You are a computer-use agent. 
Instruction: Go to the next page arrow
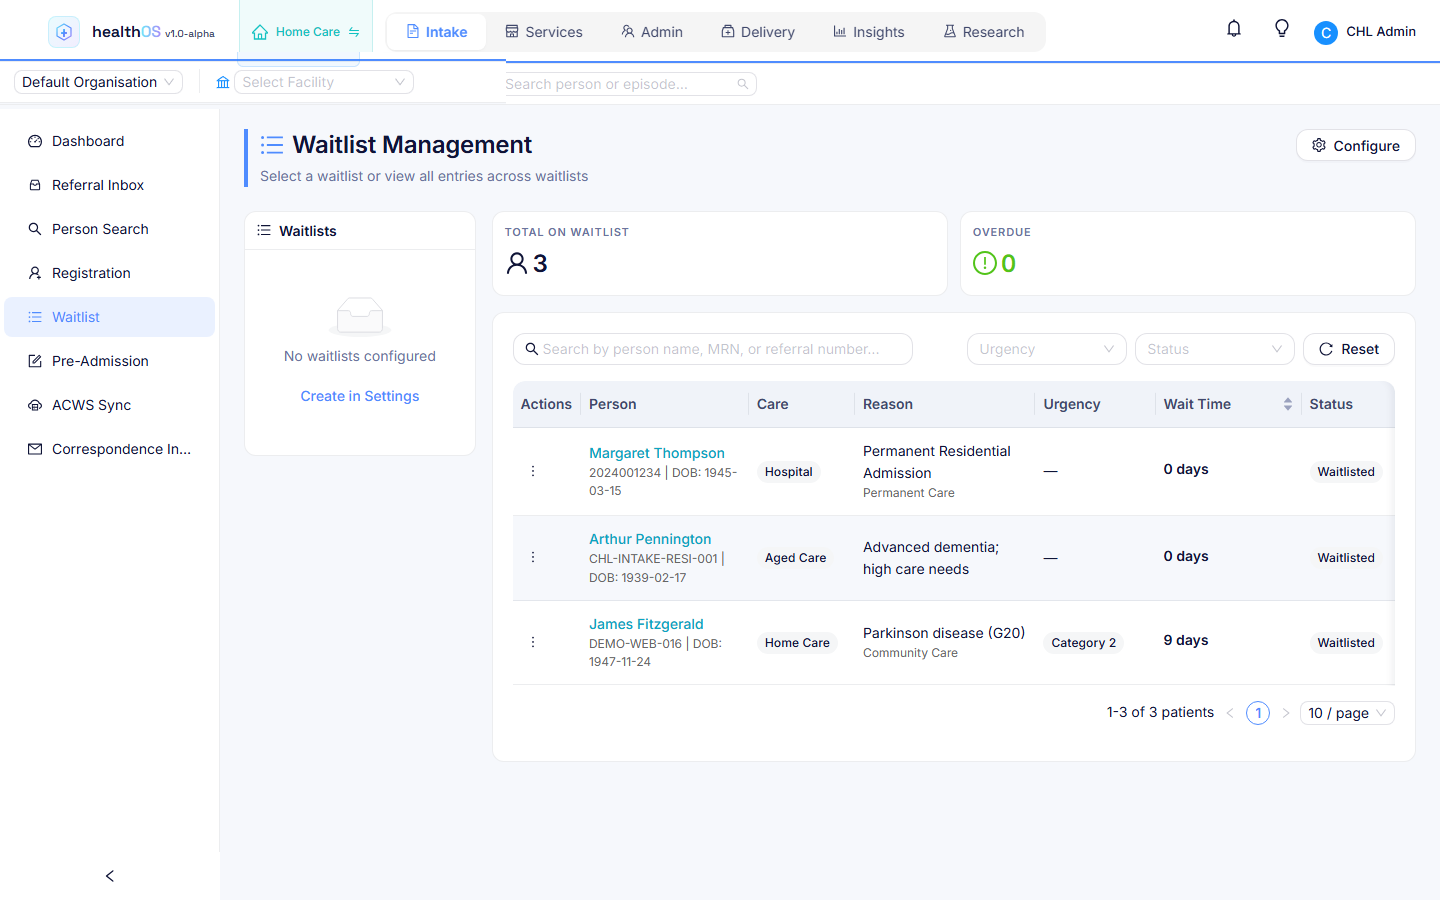point(1286,713)
